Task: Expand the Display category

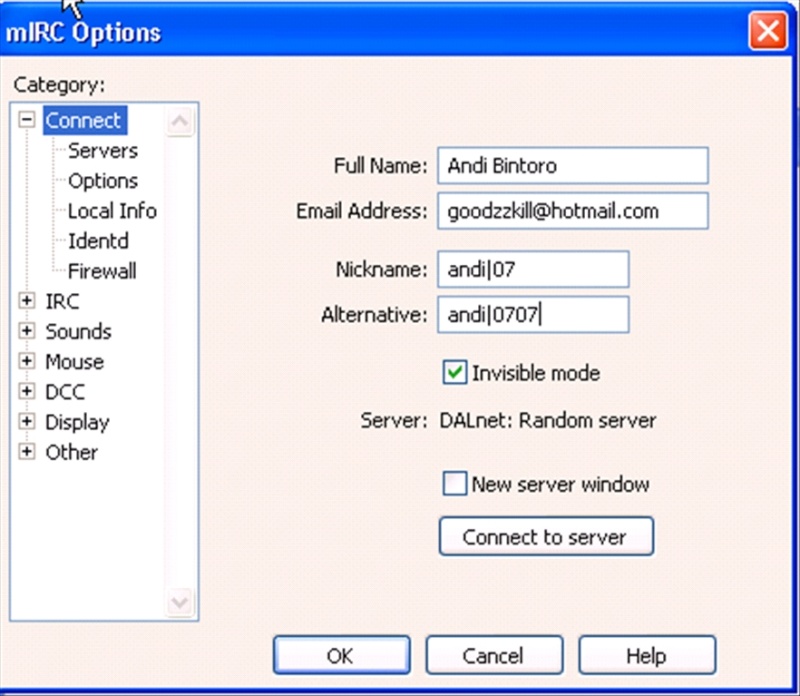Action: [x=27, y=421]
